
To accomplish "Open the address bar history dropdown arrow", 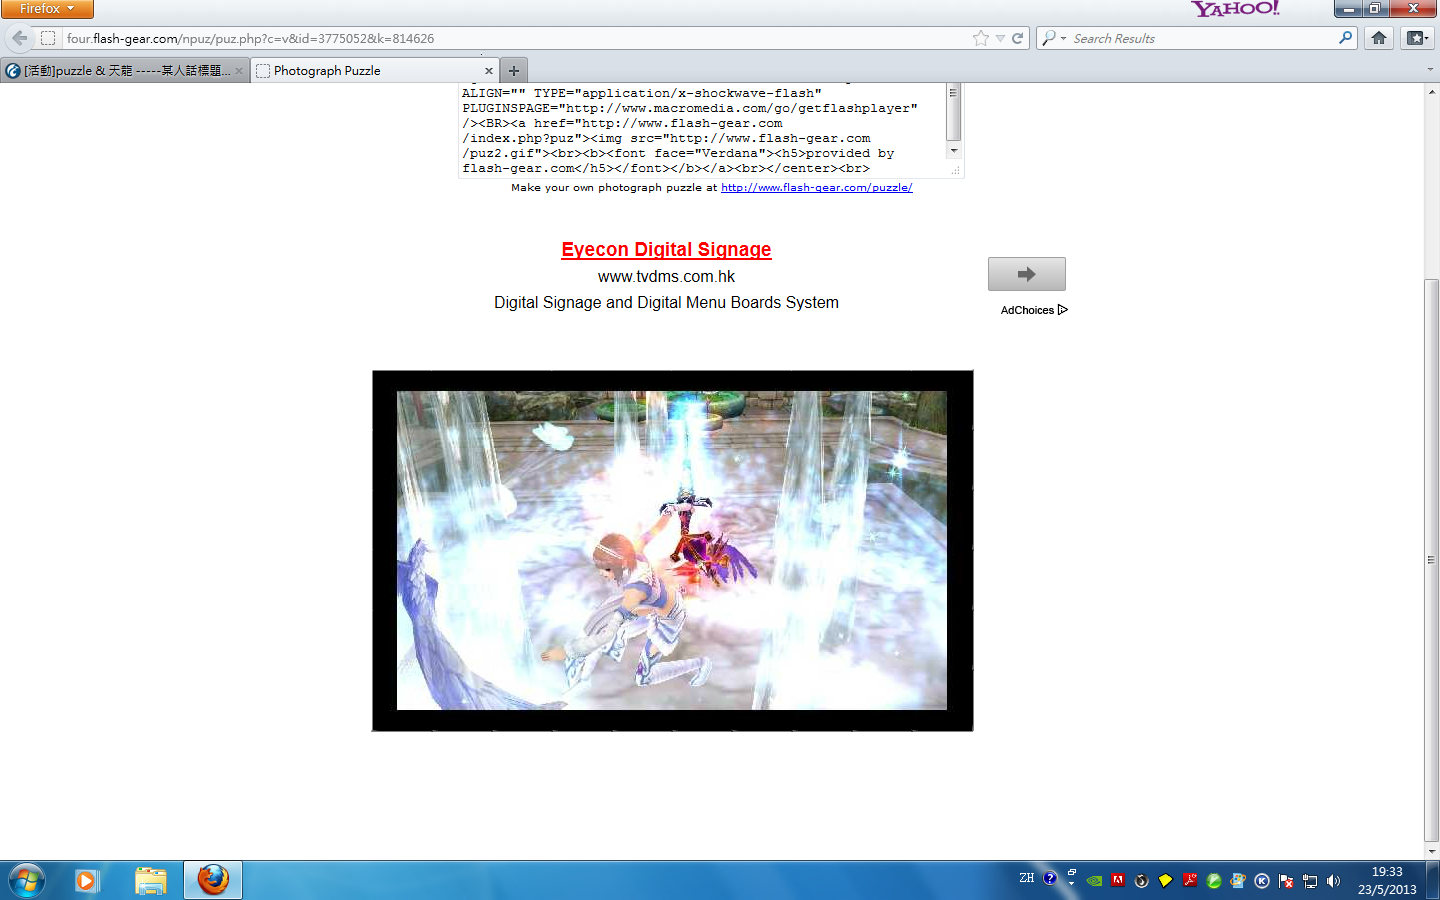I will coord(1000,38).
